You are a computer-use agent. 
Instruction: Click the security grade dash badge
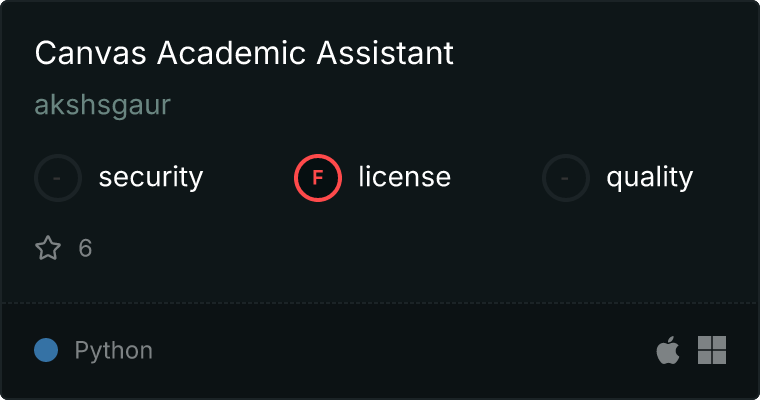point(58,178)
